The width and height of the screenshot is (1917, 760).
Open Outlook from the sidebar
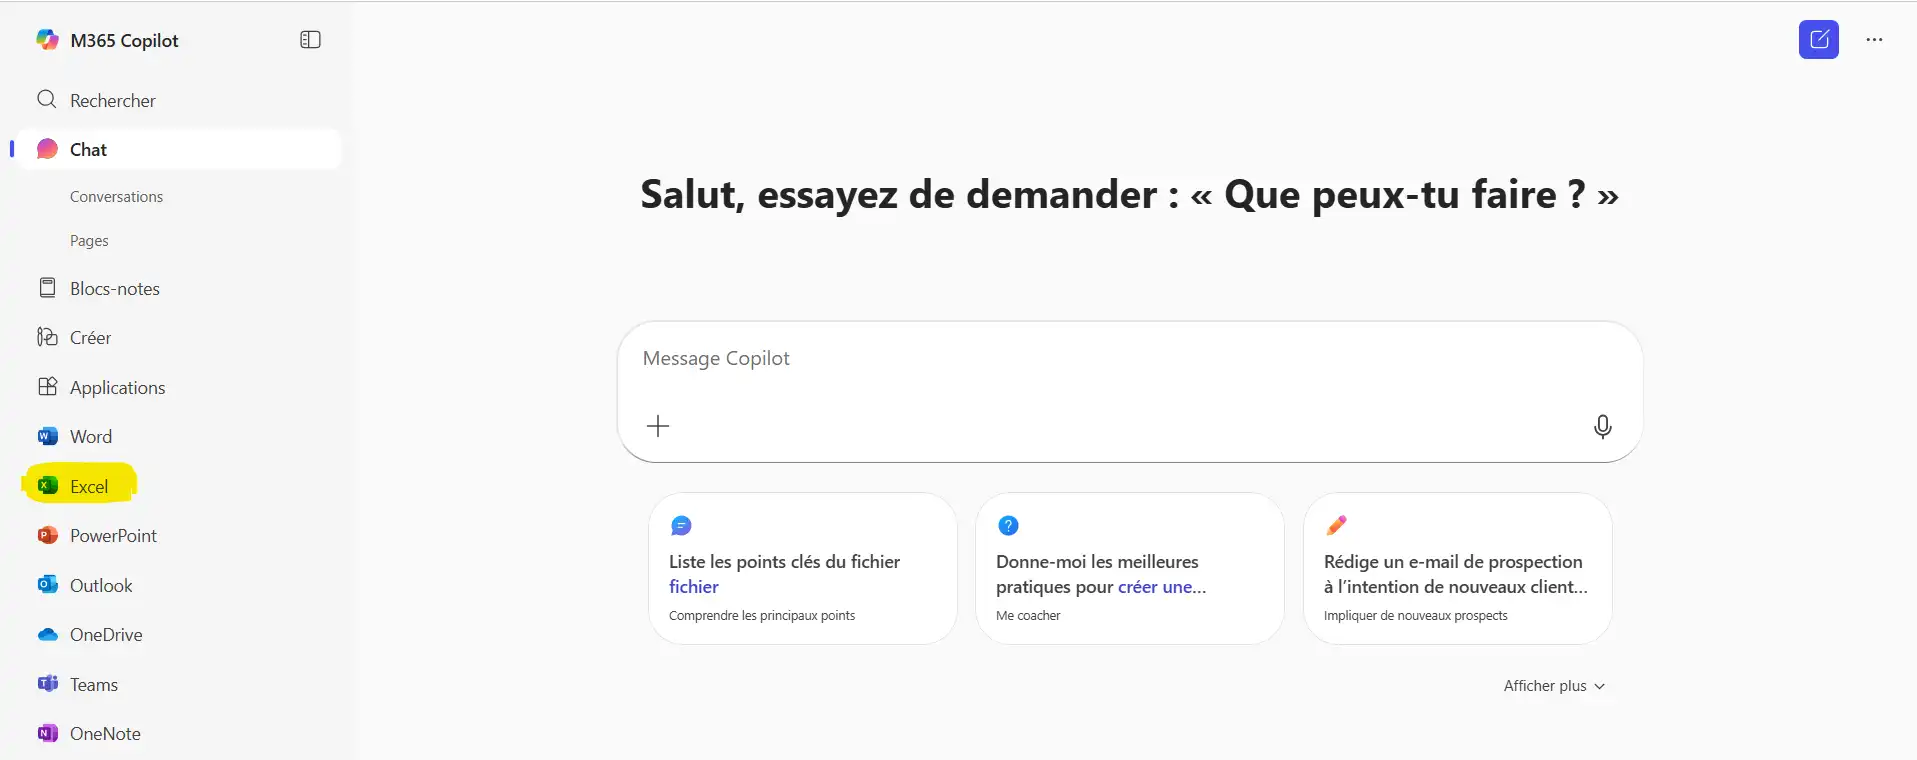tap(100, 586)
